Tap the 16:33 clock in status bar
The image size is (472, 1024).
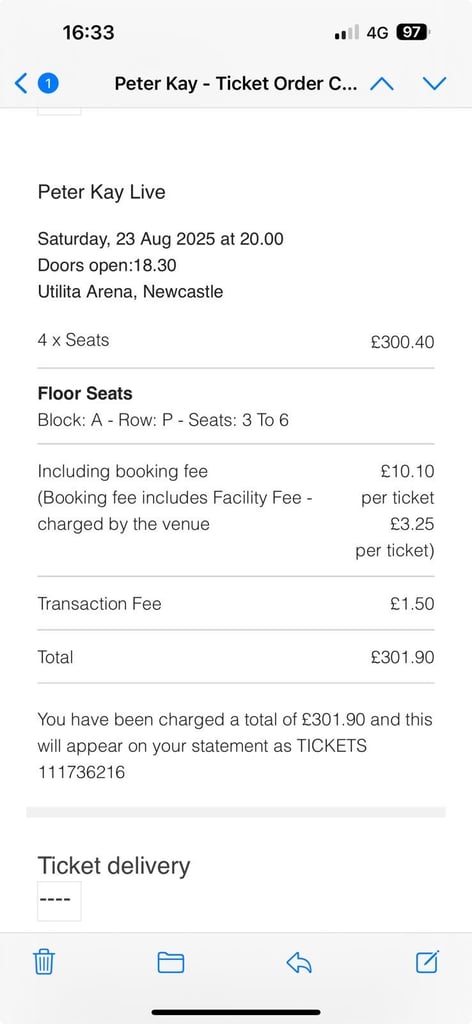pyautogui.click(x=88, y=32)
